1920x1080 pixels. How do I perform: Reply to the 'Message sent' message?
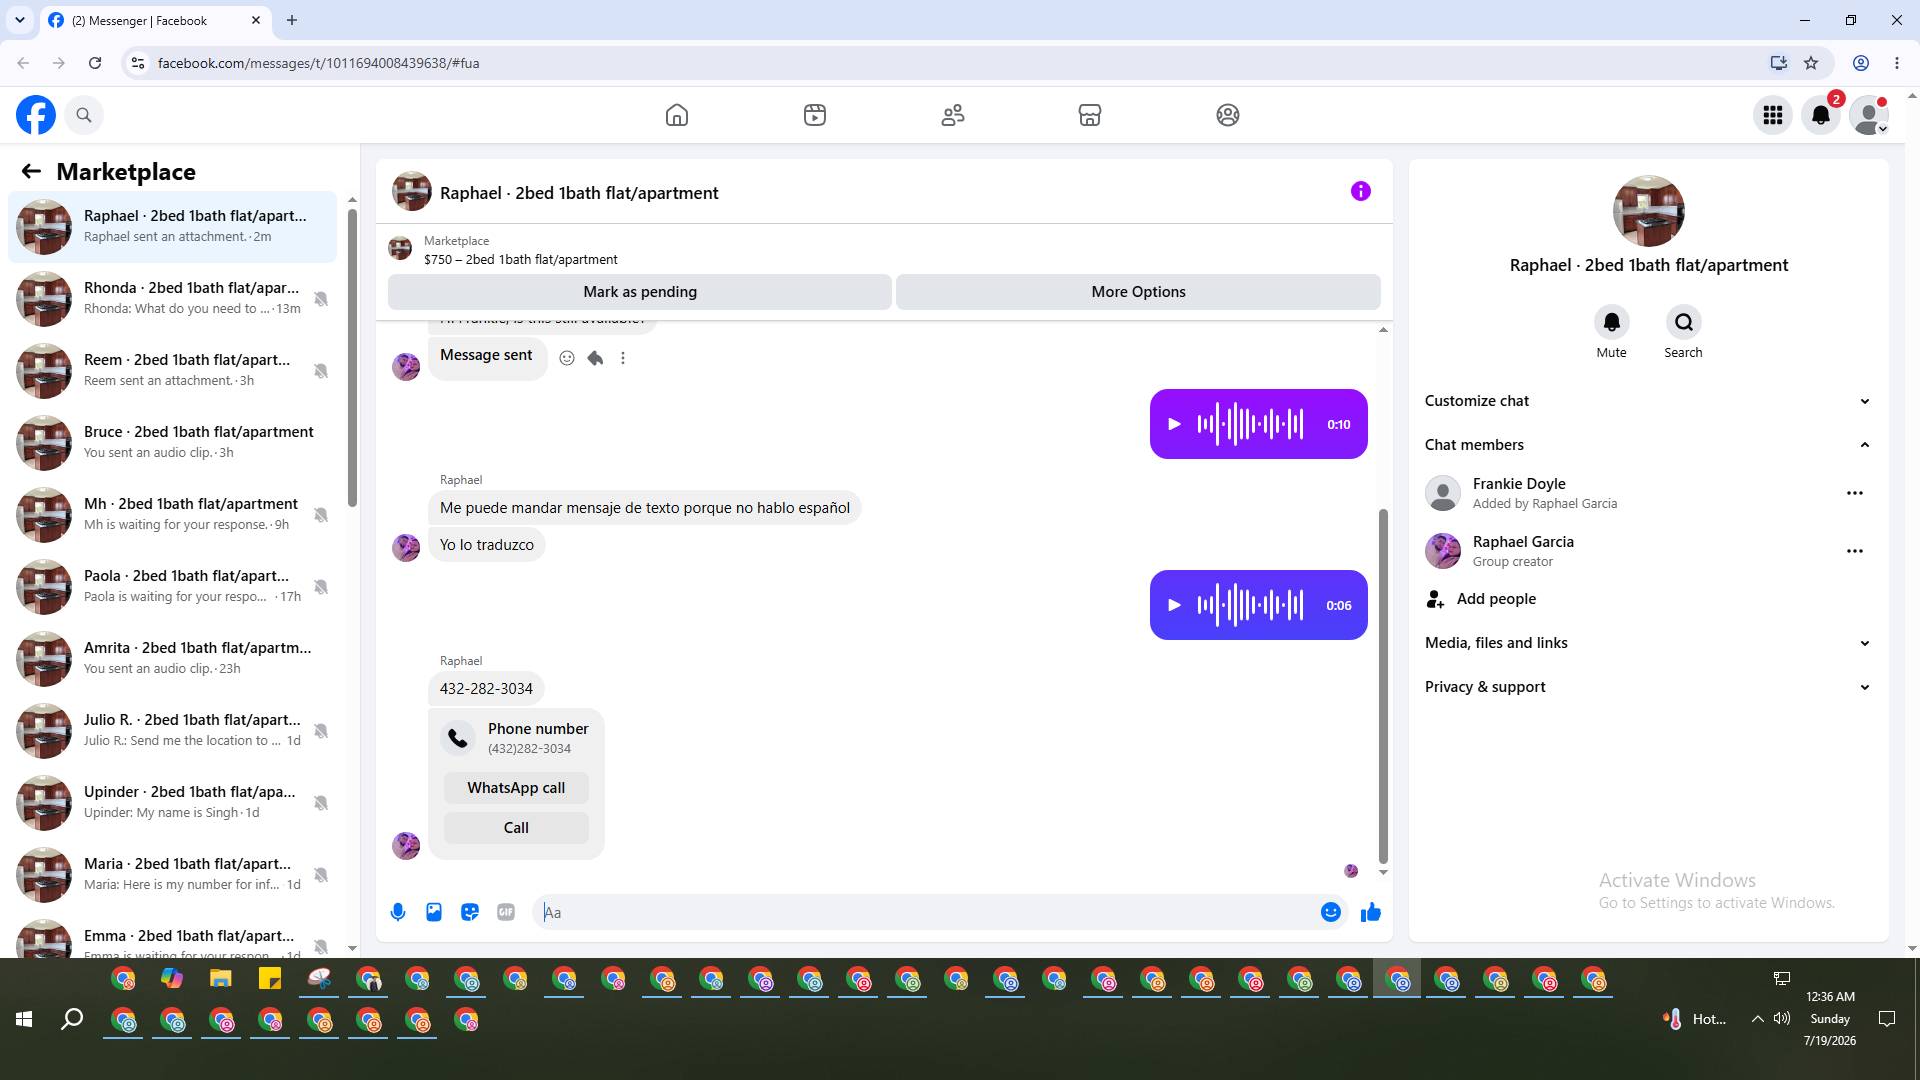pos(595,358)
